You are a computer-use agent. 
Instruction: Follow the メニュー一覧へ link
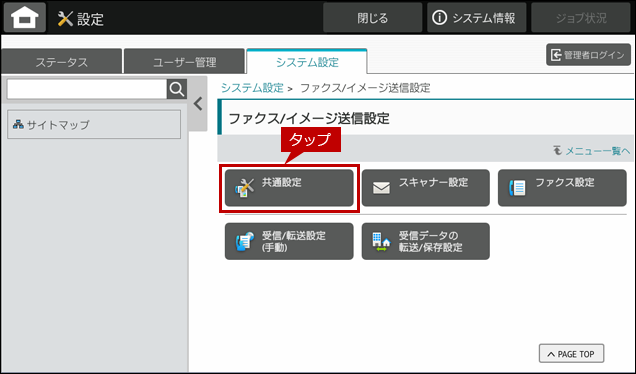pos(598,151)
